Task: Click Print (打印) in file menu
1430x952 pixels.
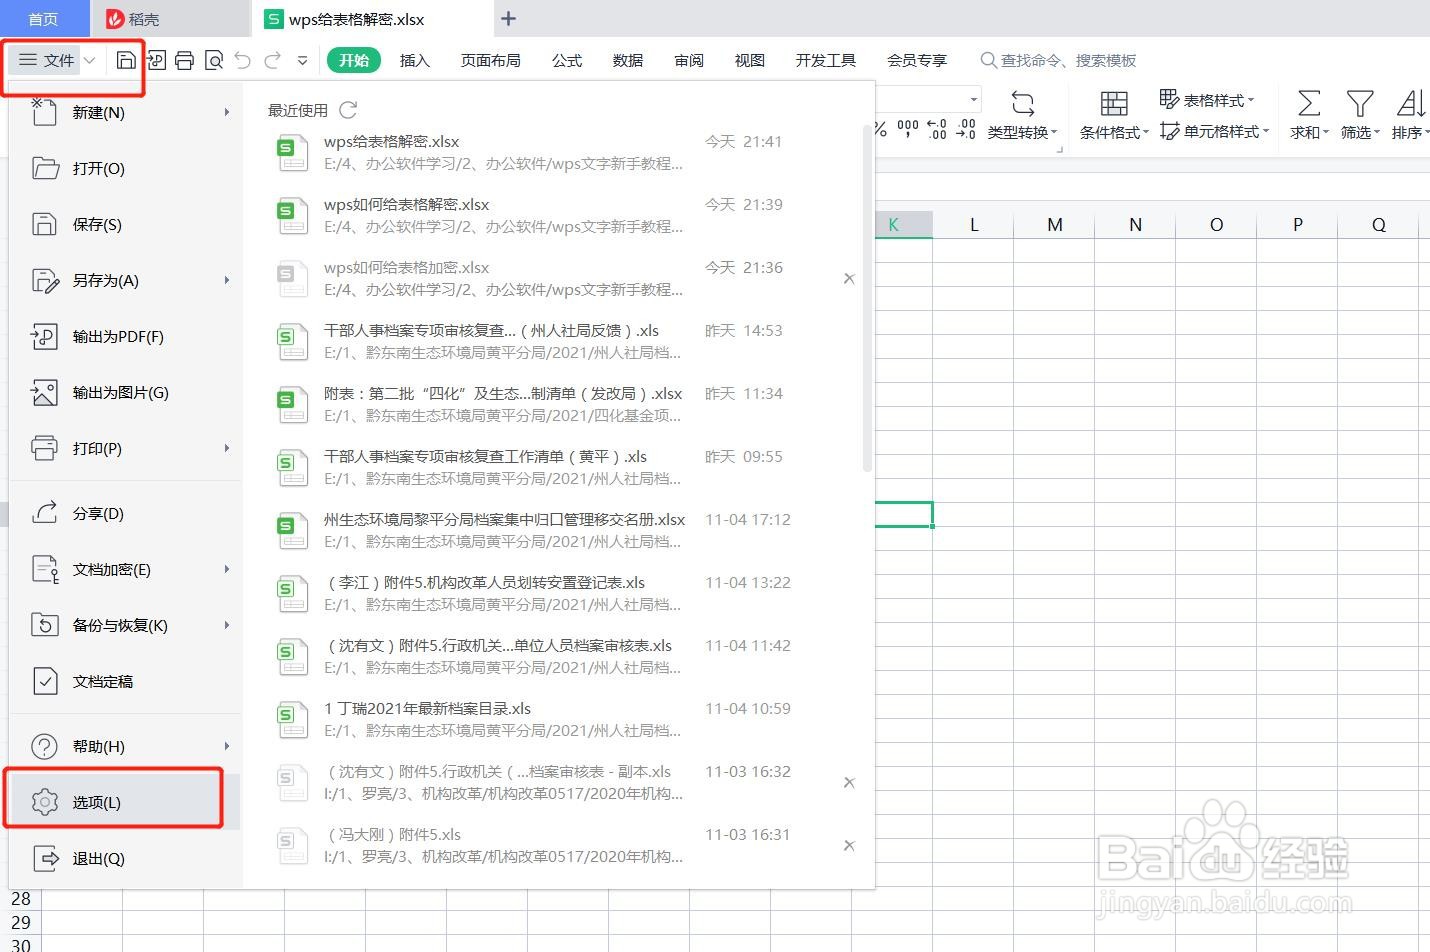Action: coord(126,448)
